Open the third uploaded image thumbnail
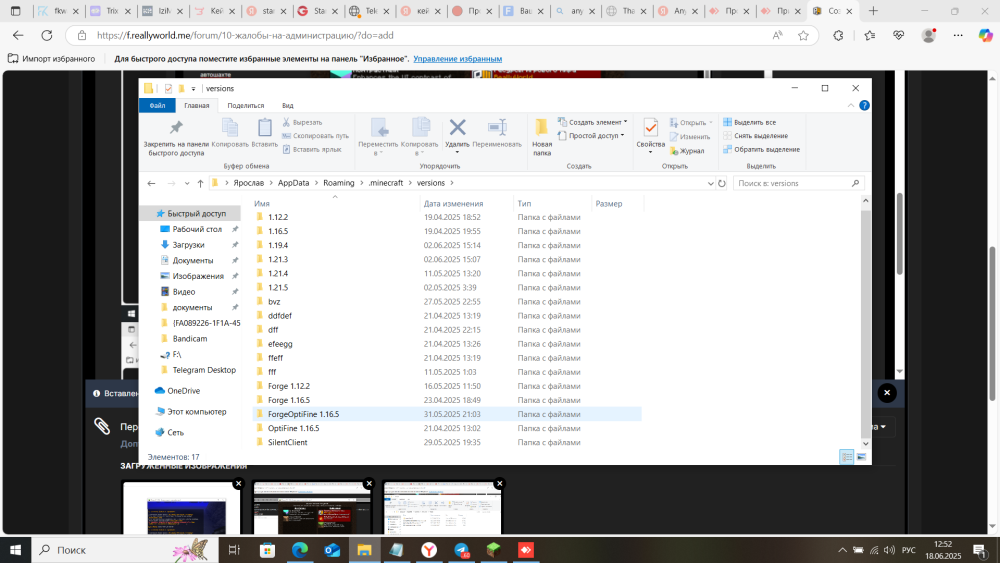Viewport: 1000px width, 563px height. pos(441,508)
